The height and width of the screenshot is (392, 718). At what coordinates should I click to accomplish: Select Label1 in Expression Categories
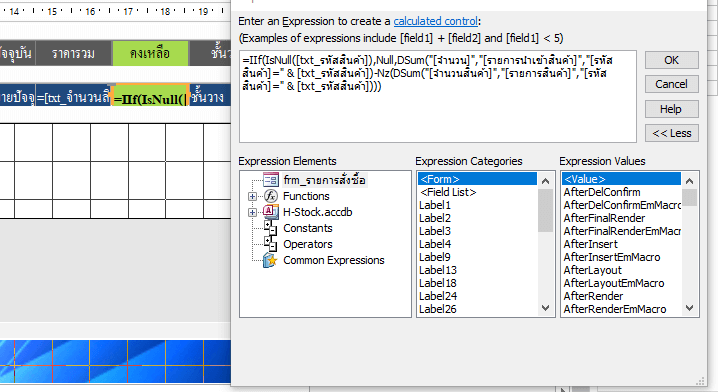click(477, 205)
